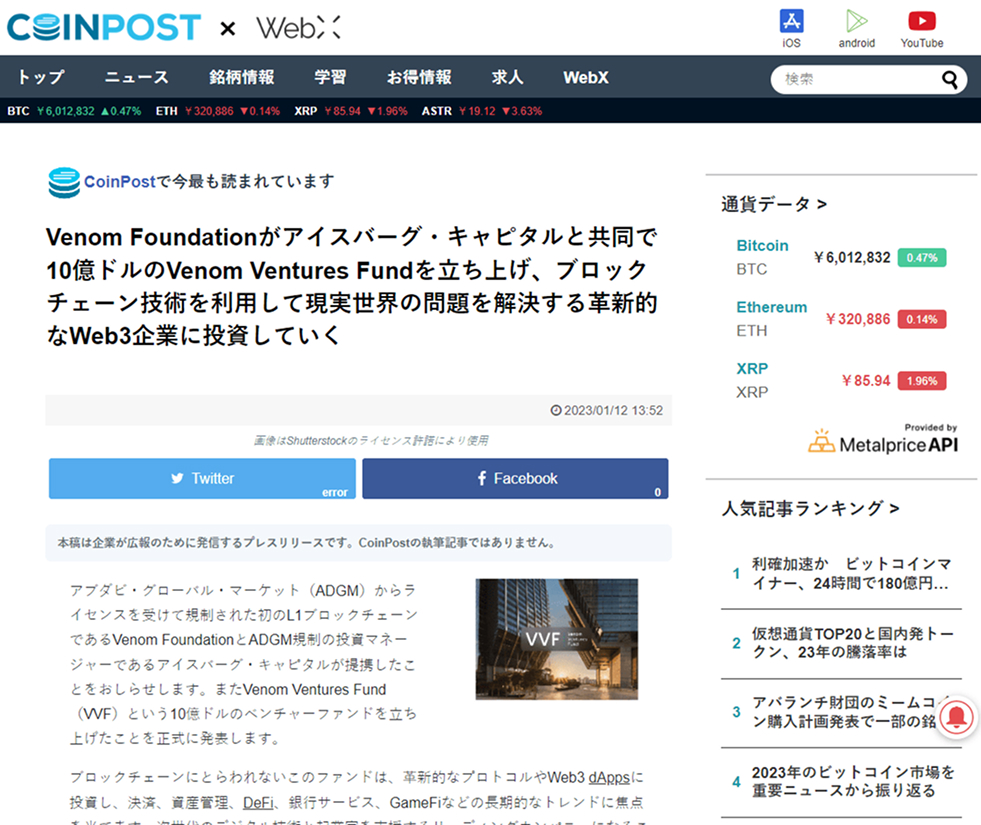Image resolution: width=981 pixels, height=825 pixels.
Task: Share the article on Facebook
Action: coord(515,478)
